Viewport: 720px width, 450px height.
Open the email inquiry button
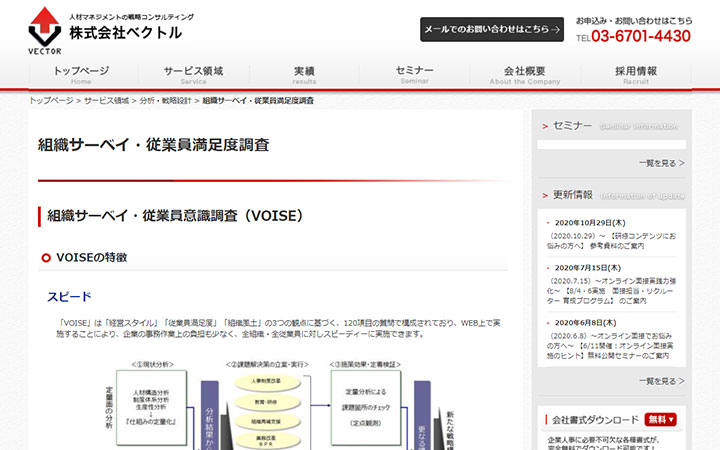(x=492, y=29)
